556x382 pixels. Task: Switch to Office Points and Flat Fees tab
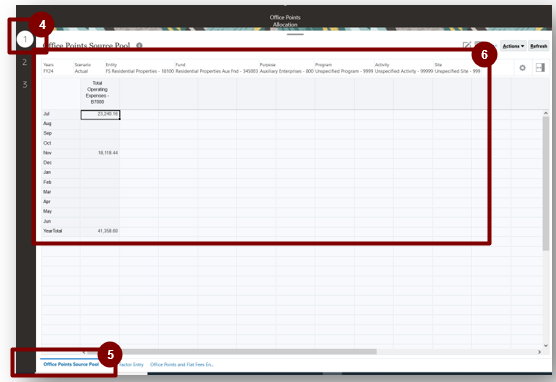182,365
